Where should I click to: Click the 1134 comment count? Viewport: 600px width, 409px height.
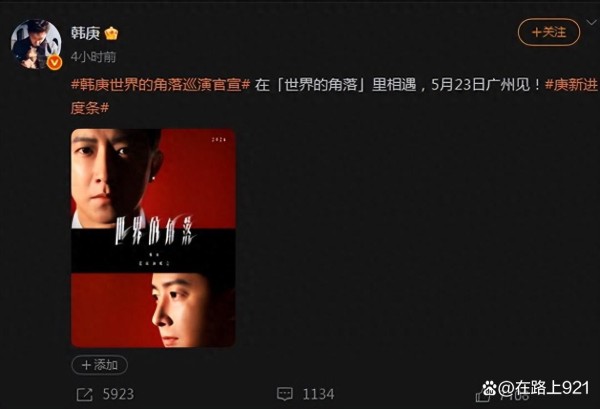coord(318,394)
